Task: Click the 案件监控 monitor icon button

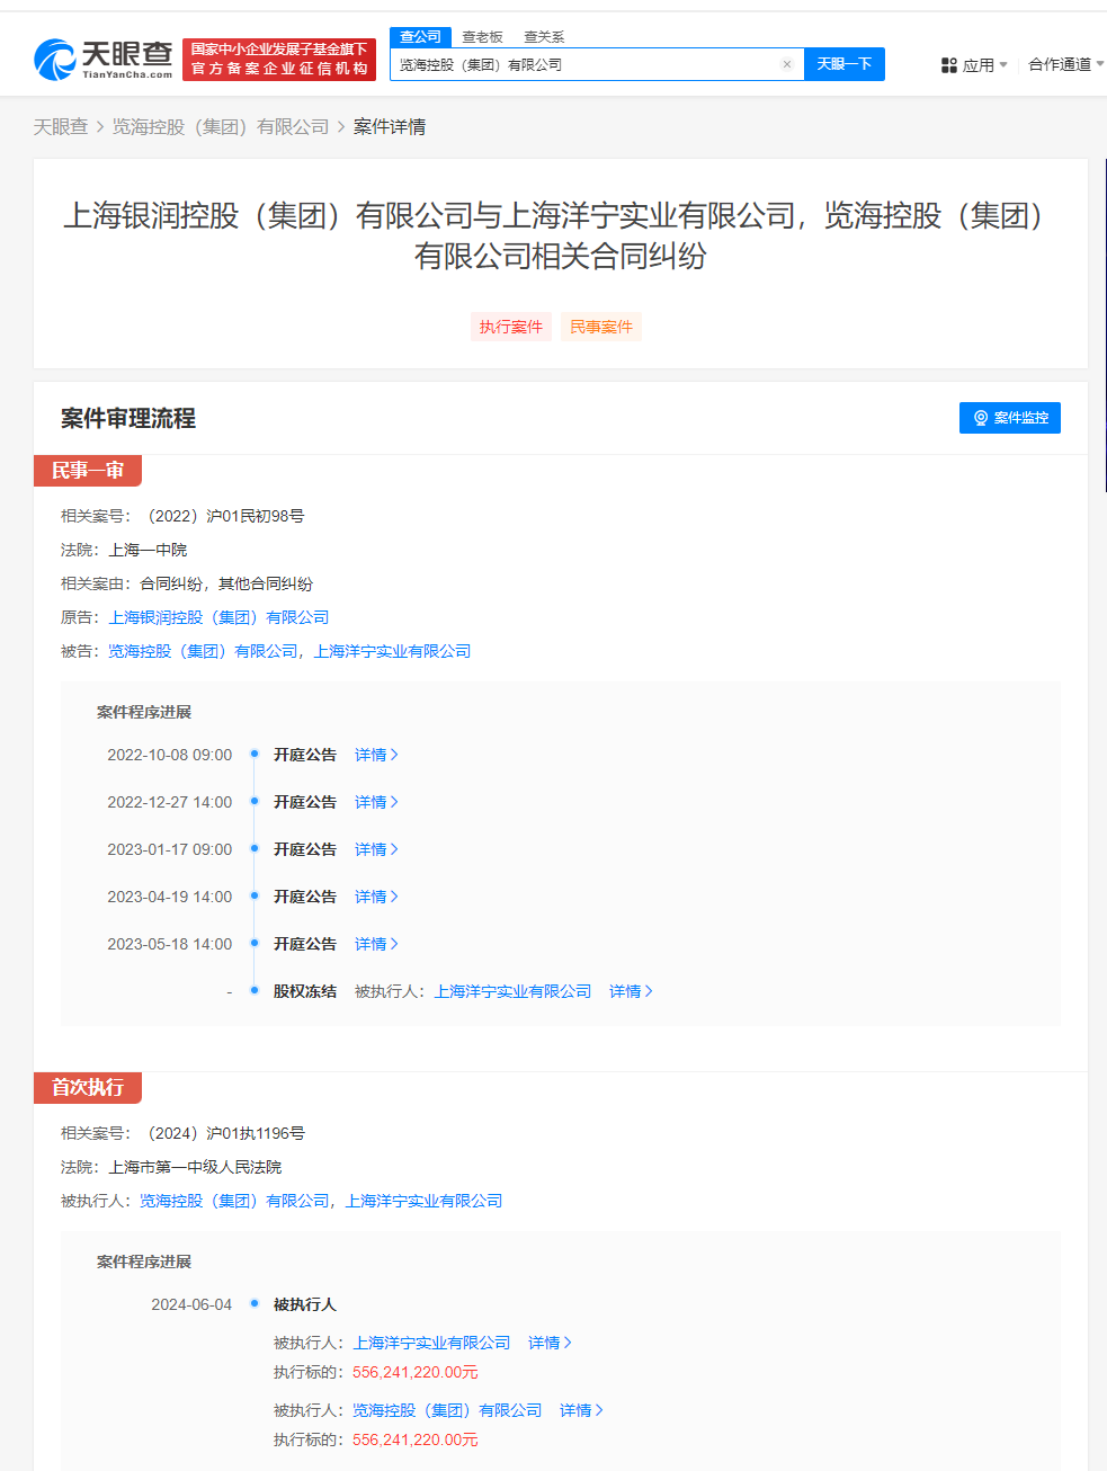Action: pos(980,418)
